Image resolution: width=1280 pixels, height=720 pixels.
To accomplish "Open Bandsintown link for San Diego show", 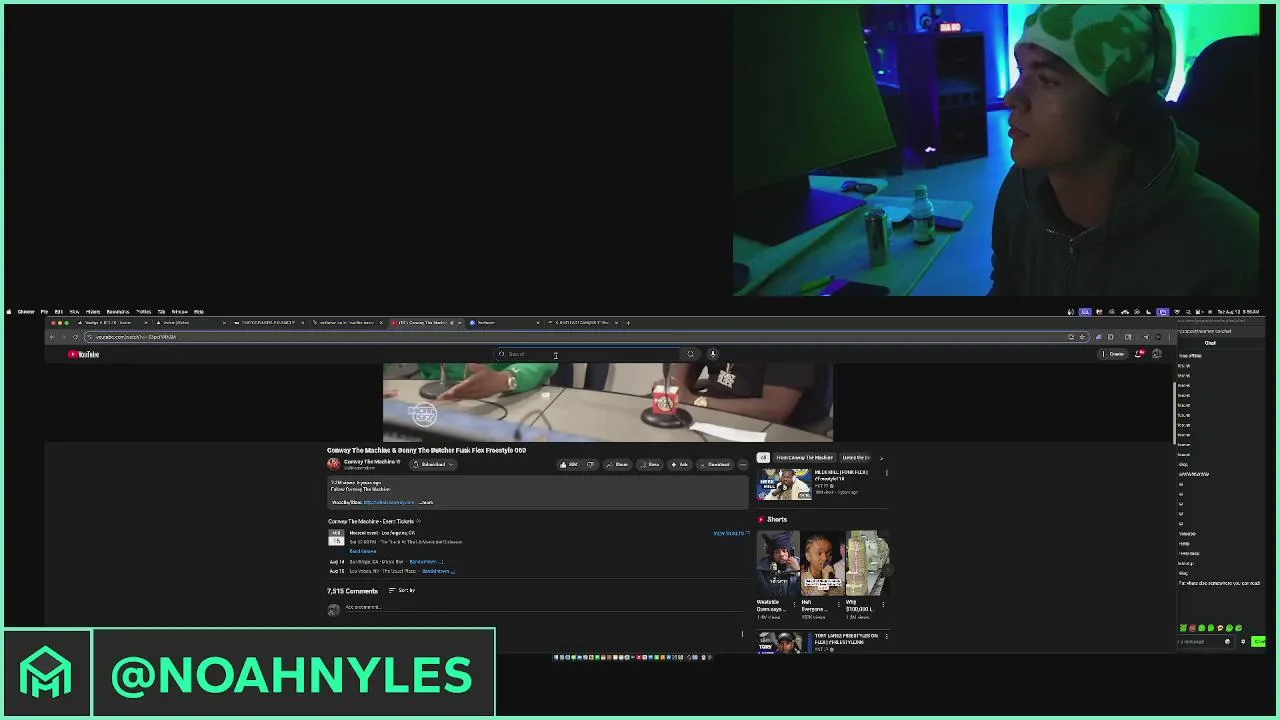I will pos(426,562).
